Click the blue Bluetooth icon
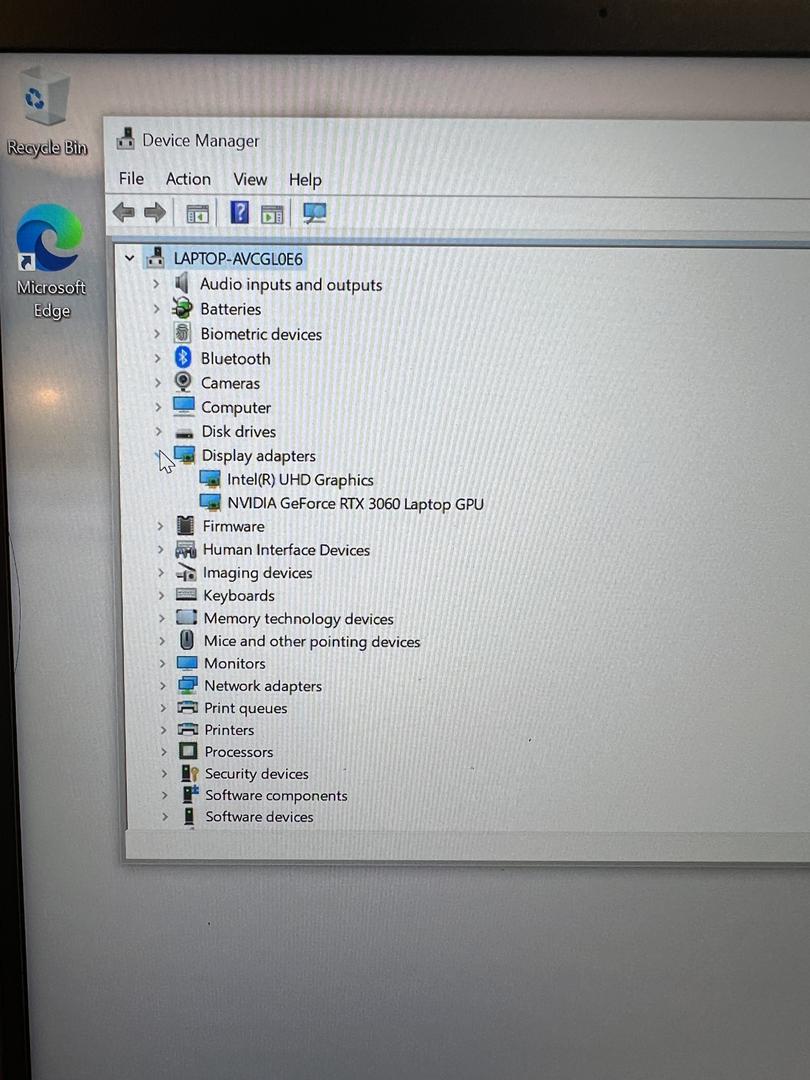This screenshot has width=810, height=1080. click(183, 357)
